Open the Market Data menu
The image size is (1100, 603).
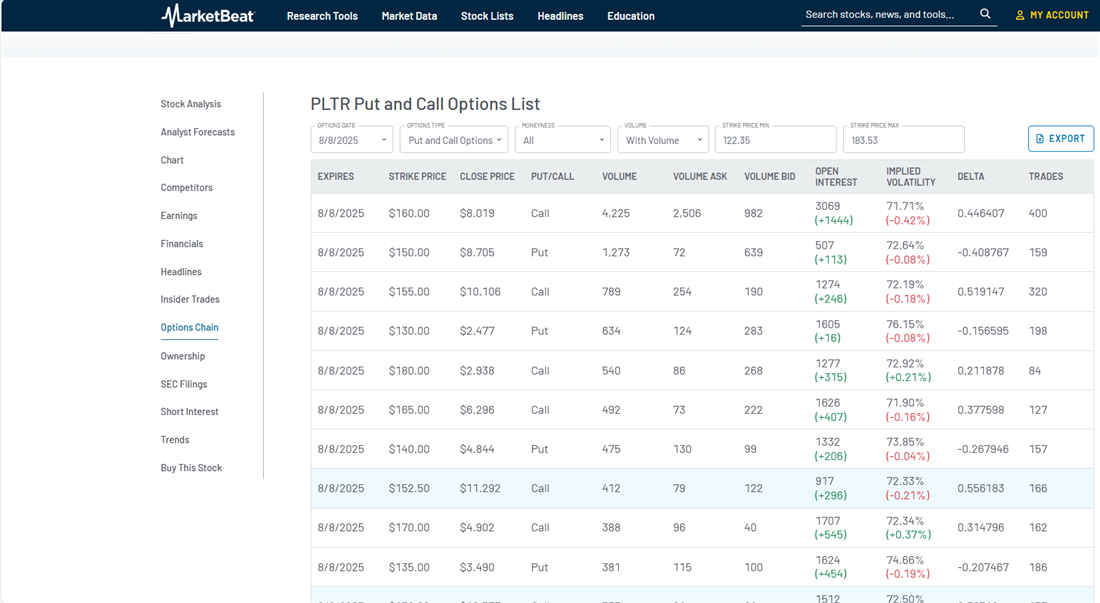[x=409, y=16]
